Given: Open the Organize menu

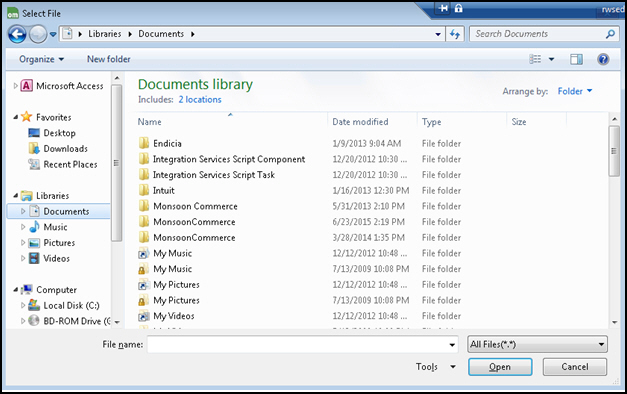Looking at the screenshot, I should pyautogui.click(x=42, y=59).
